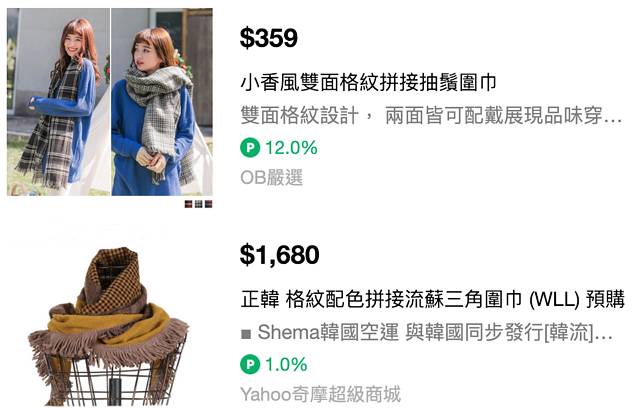This screenshot has width=644, height=408.
Task: Click the Shema韓國空運 product description
Action: [x=426, y=332]
